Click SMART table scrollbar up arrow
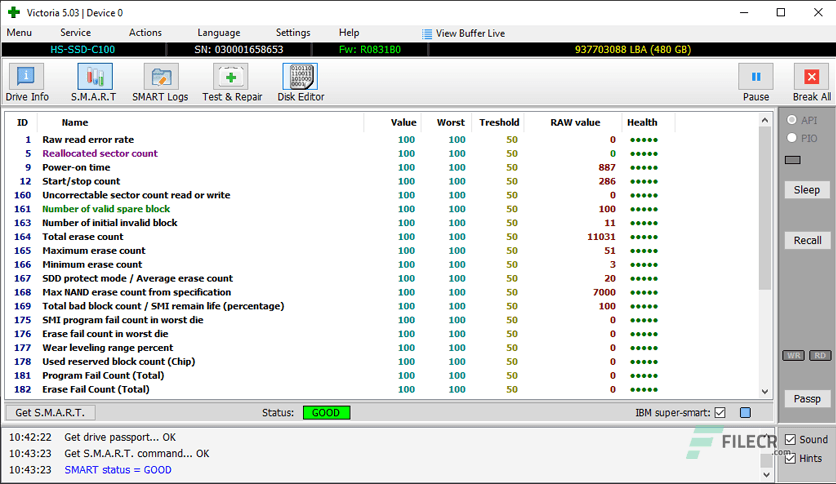The height and width of the screenshot is (484, 836). (x=765, y=120)
